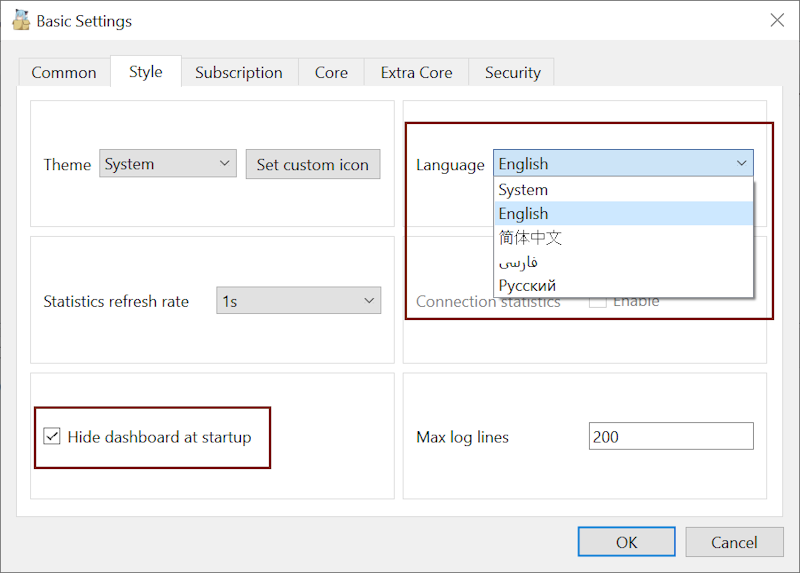
Task: Pick 简体中文 from the language list
Action: click(530, 237)
